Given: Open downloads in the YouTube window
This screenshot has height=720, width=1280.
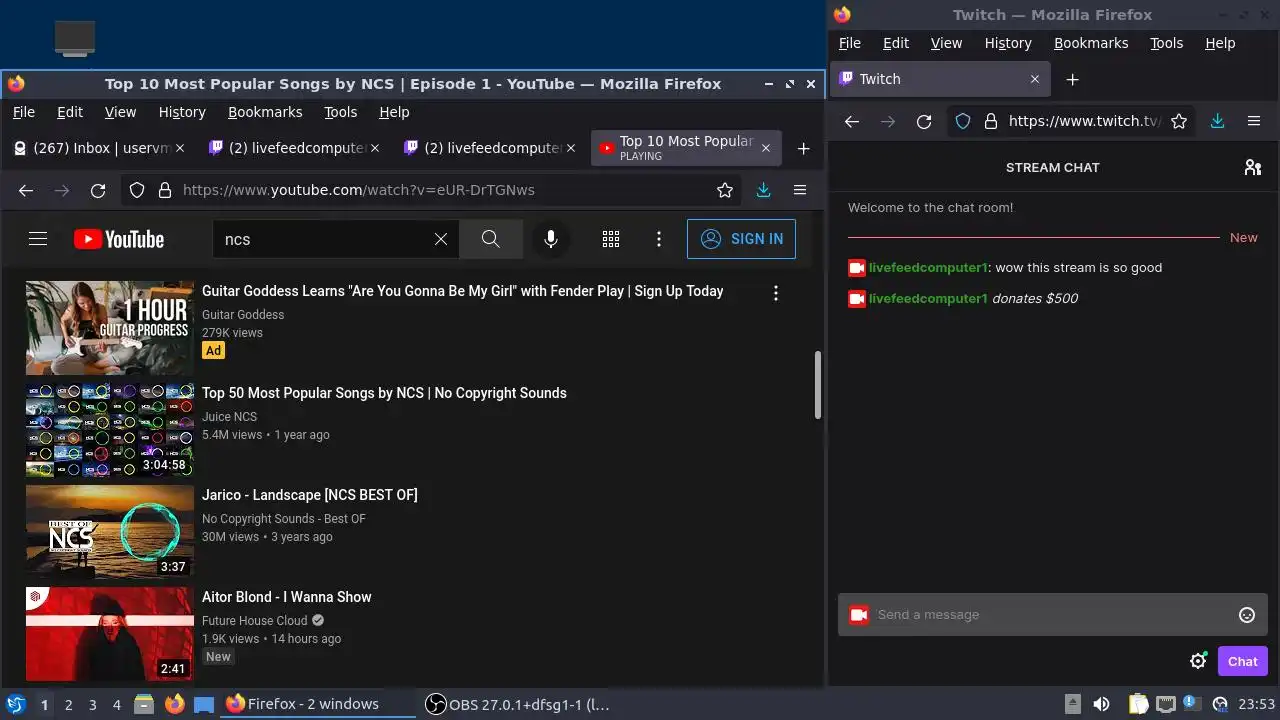Looking at the screenshot, I should pos(763,190).
